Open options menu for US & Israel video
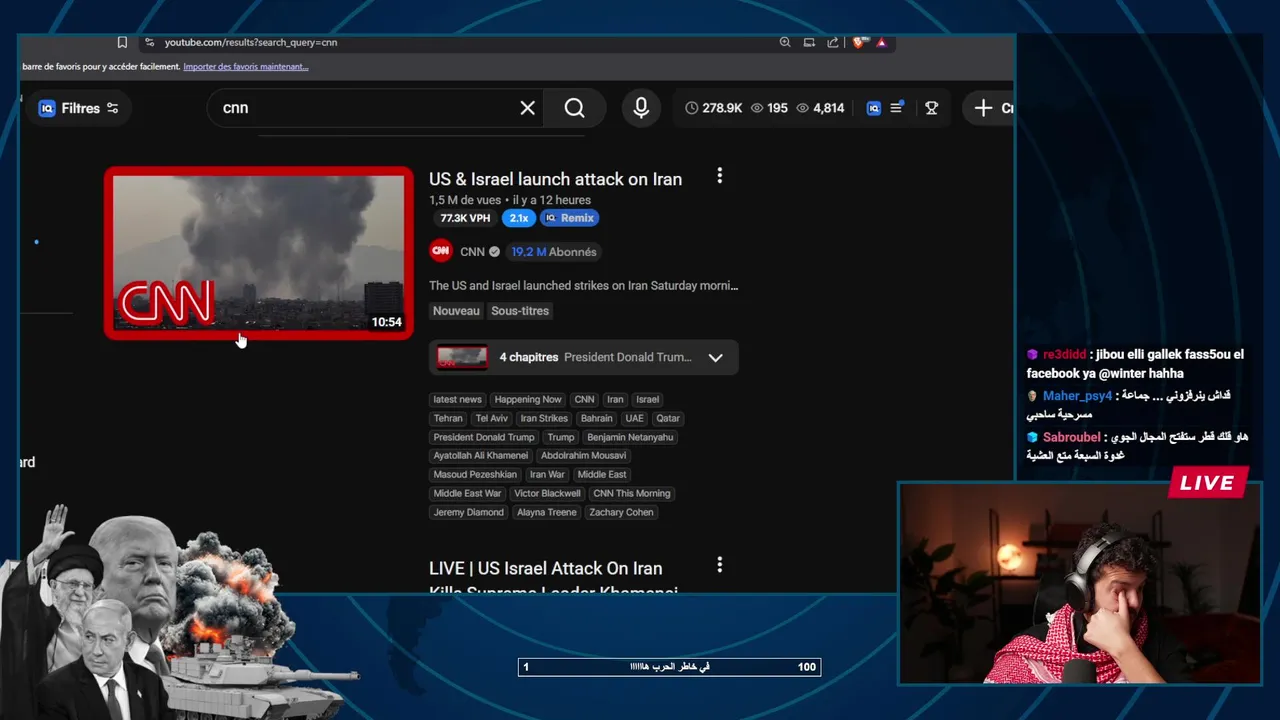Image resolution: width=1280 pixels, height=720 pixels. pyautogui.click(x=719, y=176)
